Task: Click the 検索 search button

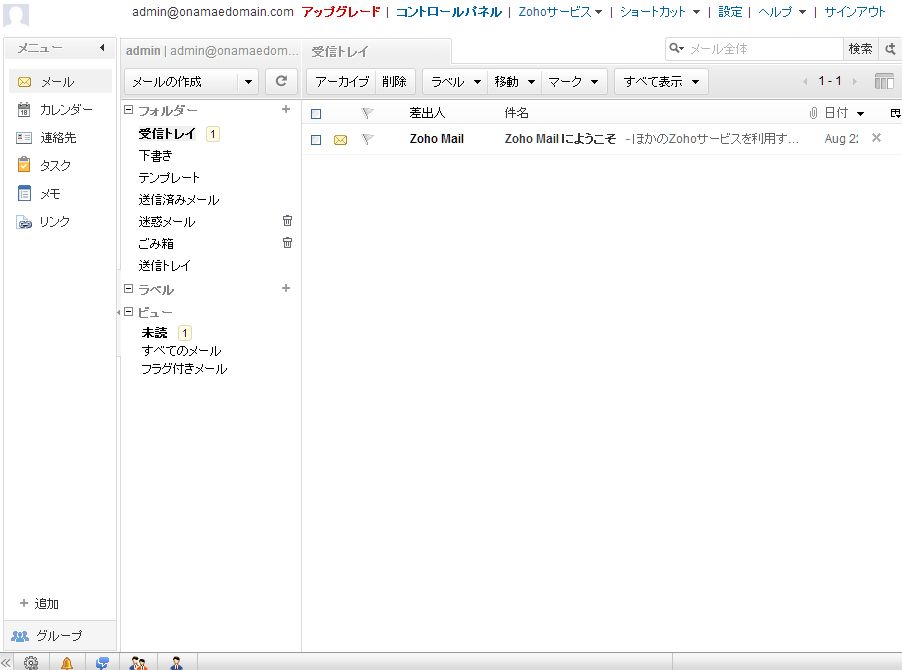Action: pos(860,49)
